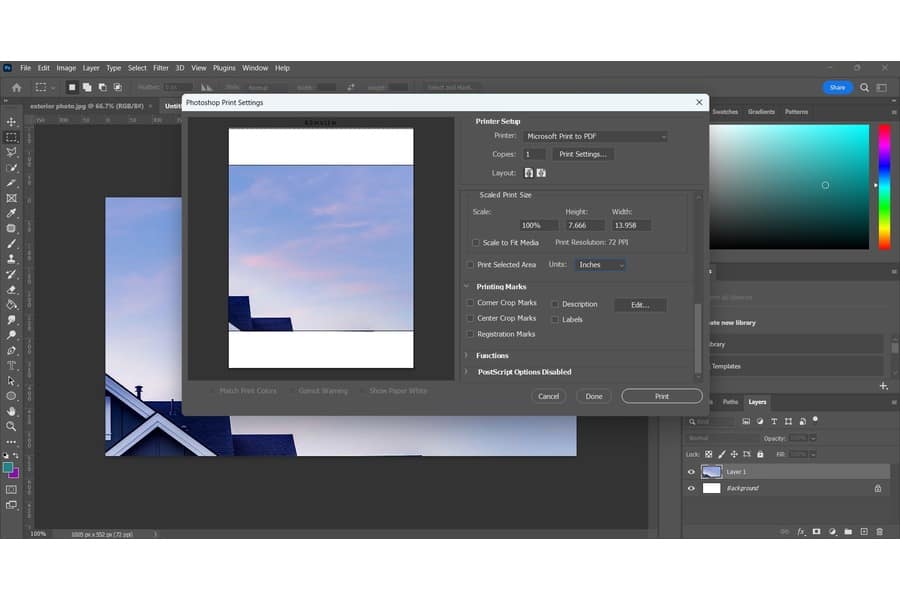Choose landscape layout orientation icon

click(541, 173)
